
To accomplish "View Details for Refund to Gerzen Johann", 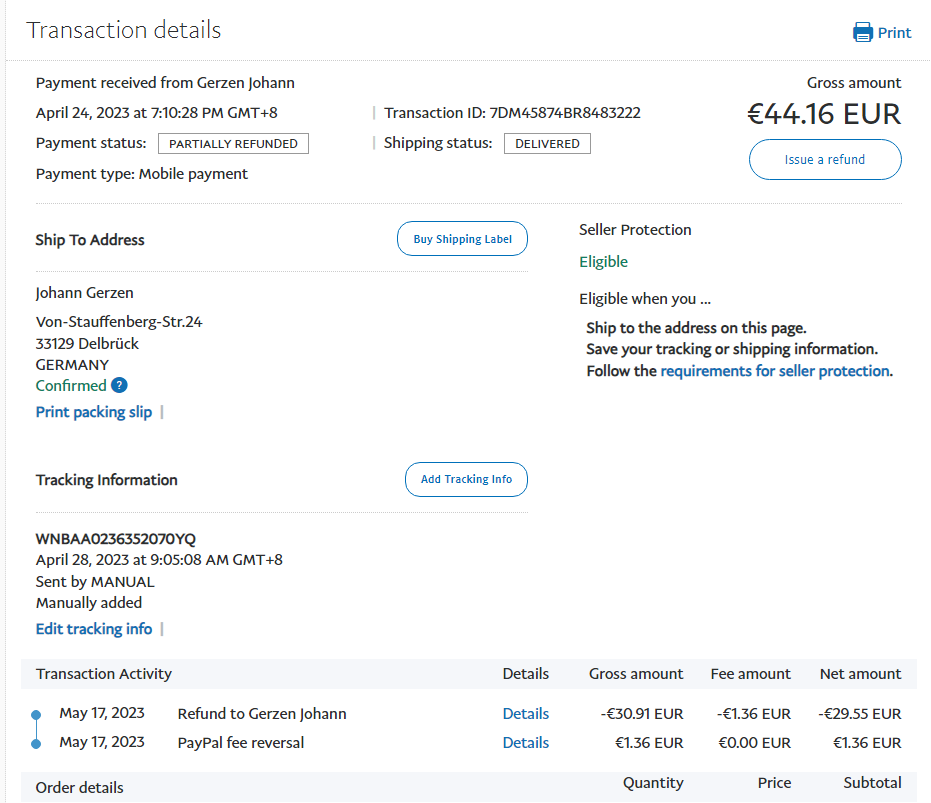I will click(525, 714).
